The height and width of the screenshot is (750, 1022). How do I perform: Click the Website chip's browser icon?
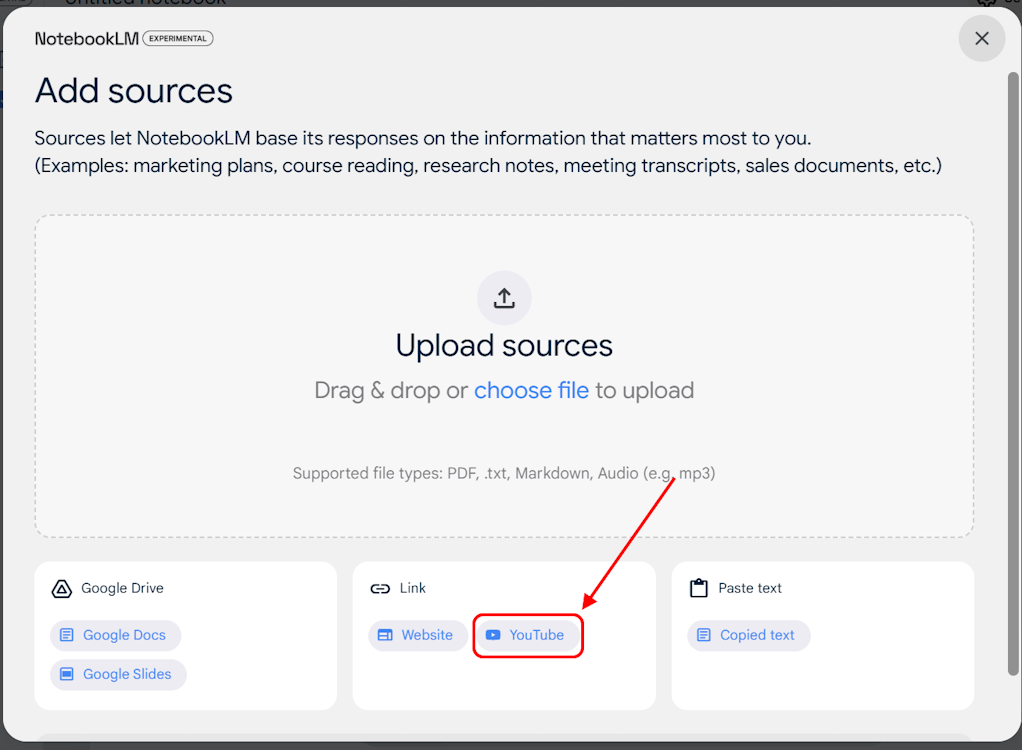[x=385, y=635]
